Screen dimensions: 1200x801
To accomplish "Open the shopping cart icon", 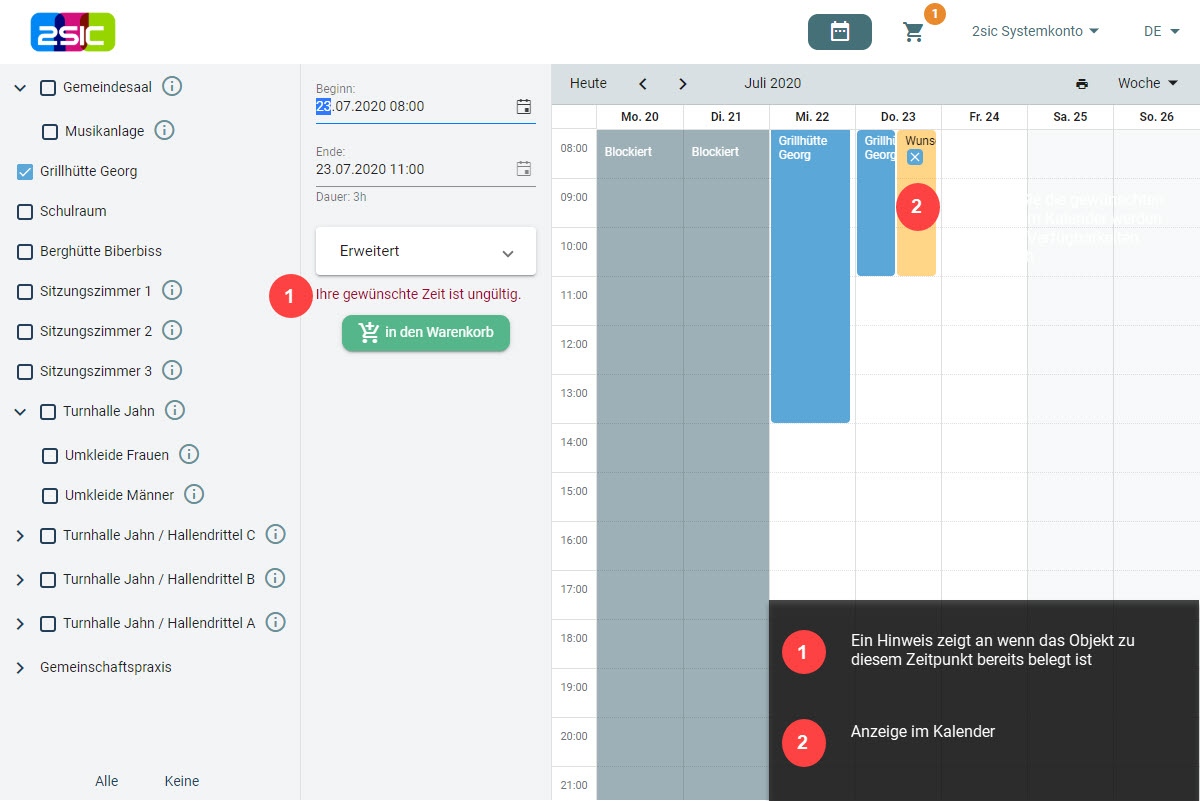I will click(914, 32).
